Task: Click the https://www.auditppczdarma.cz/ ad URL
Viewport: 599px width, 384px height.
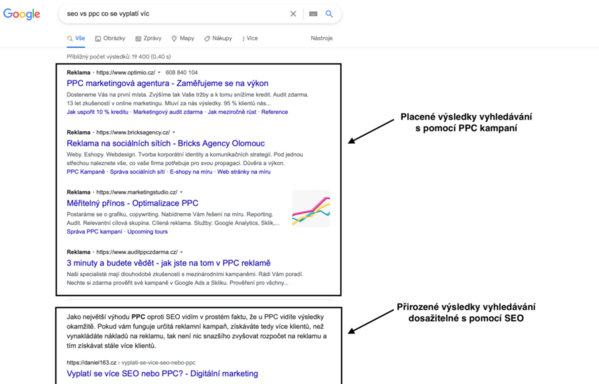Action: pyautogui.click(x=137, y=252)
